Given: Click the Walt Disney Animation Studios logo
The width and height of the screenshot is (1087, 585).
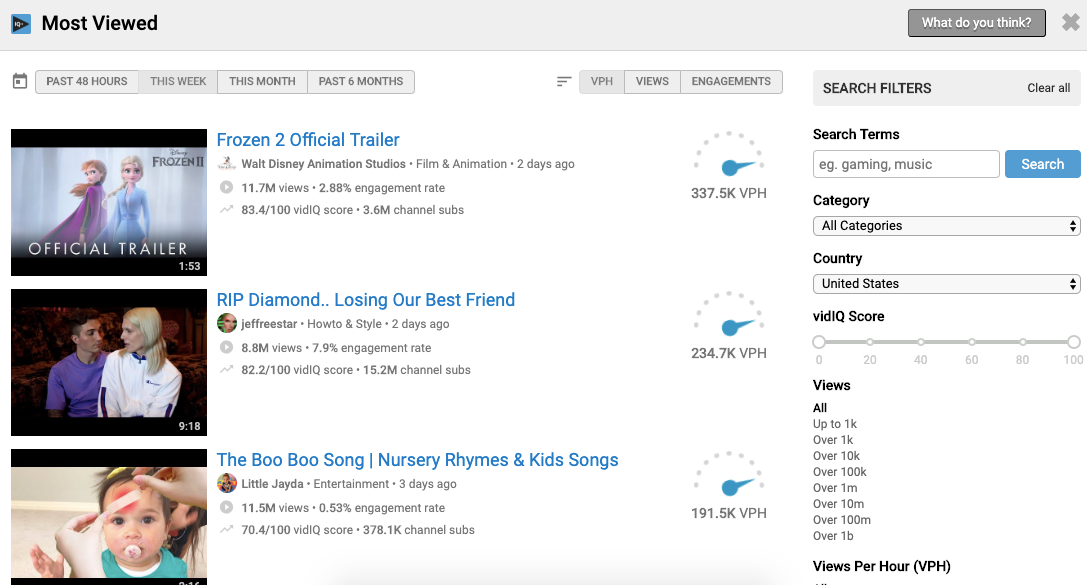Looking at the screenshot, I should click(227, 164).
